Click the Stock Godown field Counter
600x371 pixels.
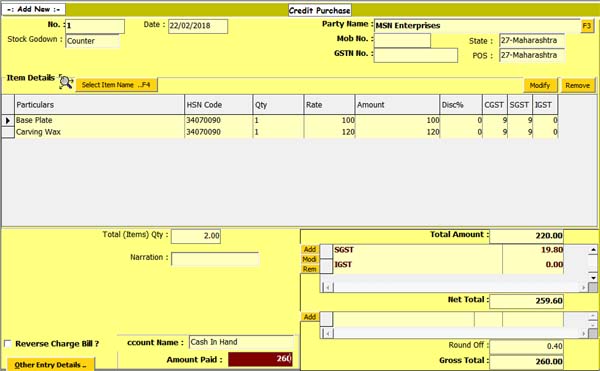coord(93,41)
